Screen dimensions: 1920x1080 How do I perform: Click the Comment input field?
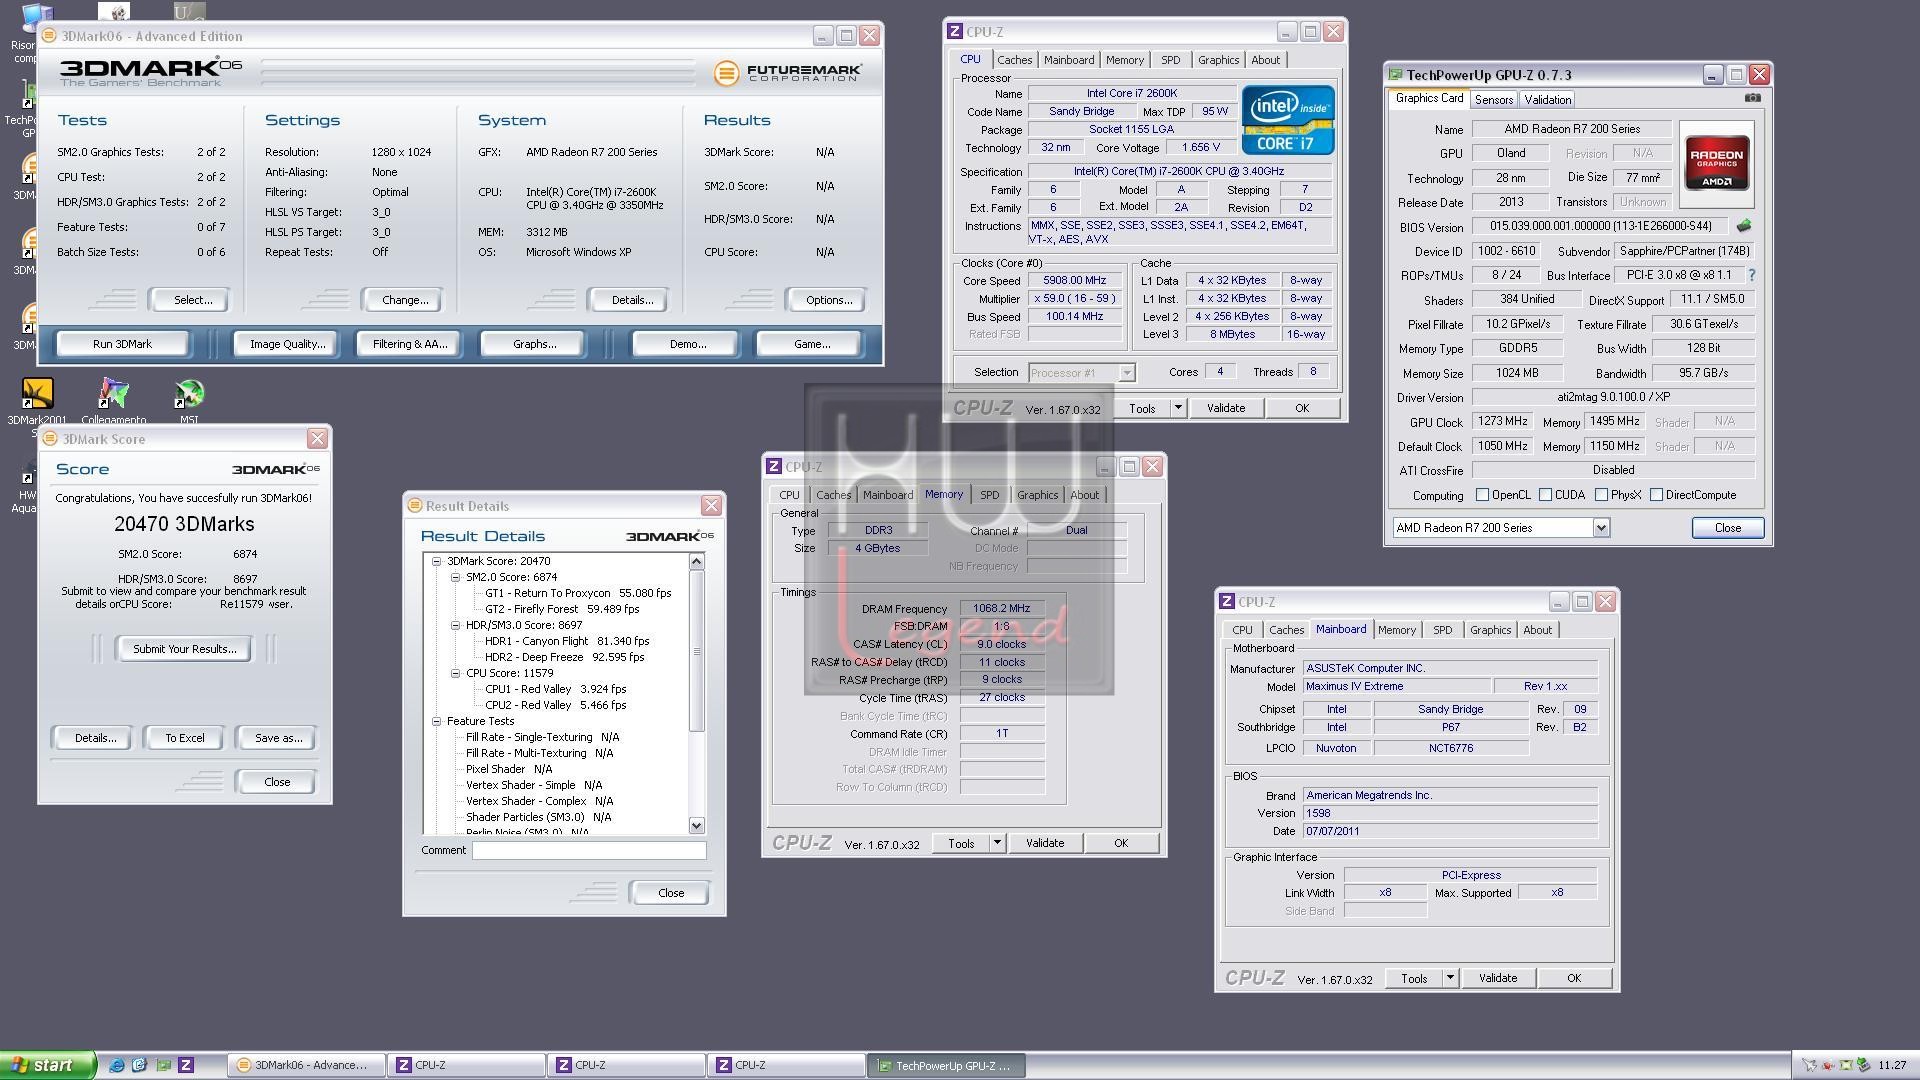pos(589,850)
